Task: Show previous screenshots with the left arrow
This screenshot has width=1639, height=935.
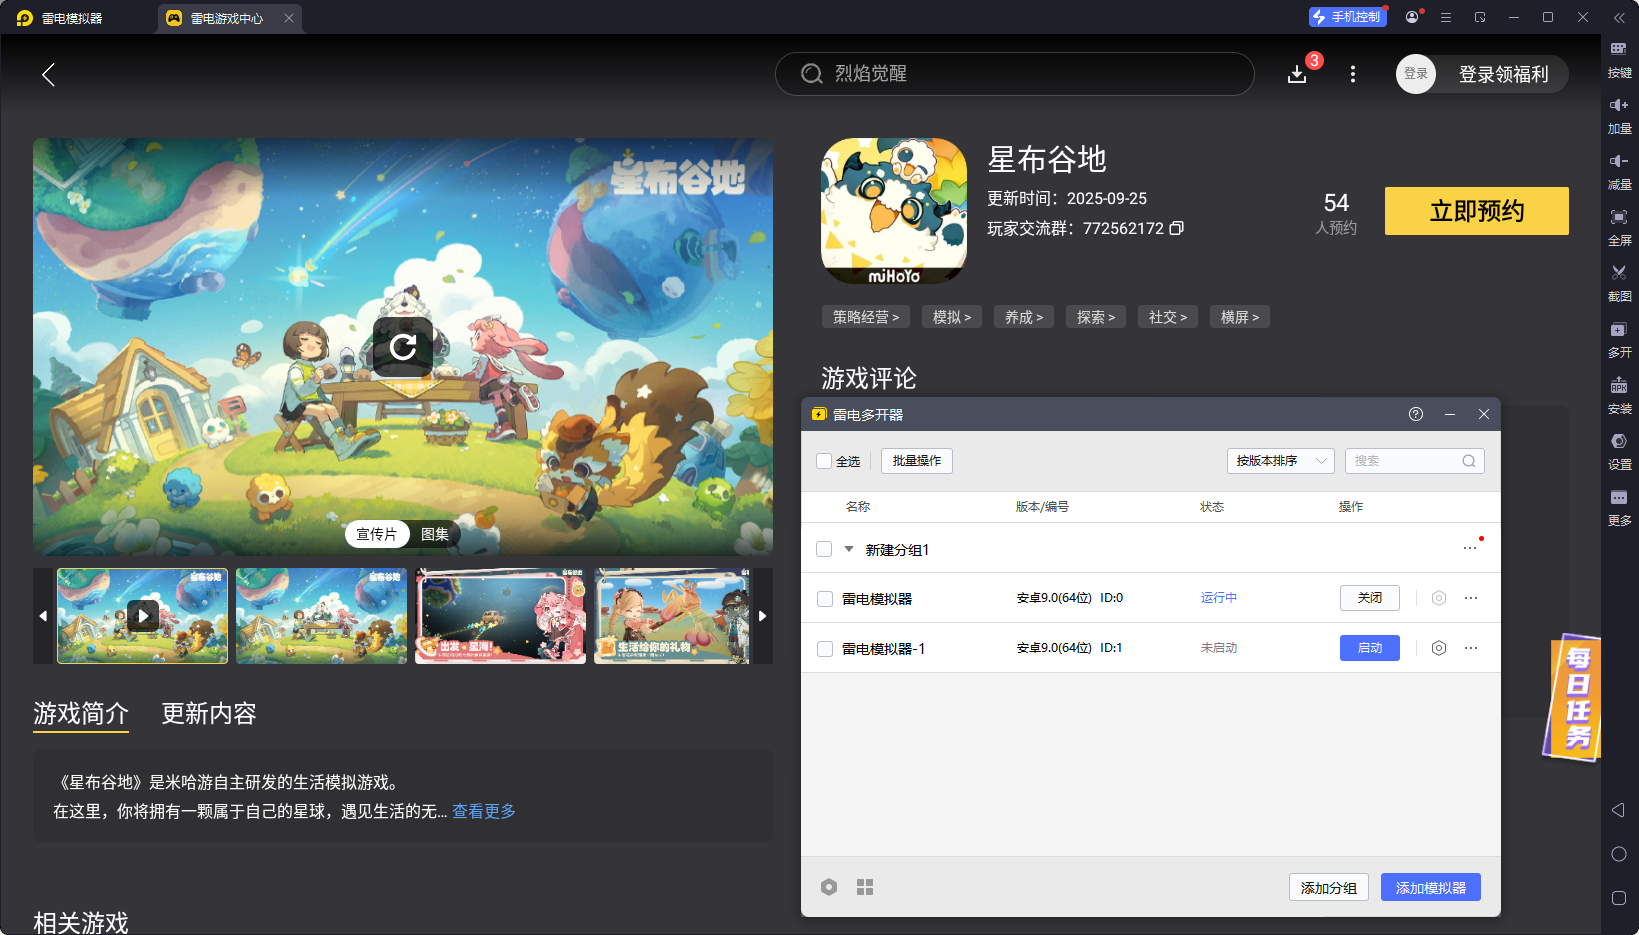Action: (x=43, y=616)
